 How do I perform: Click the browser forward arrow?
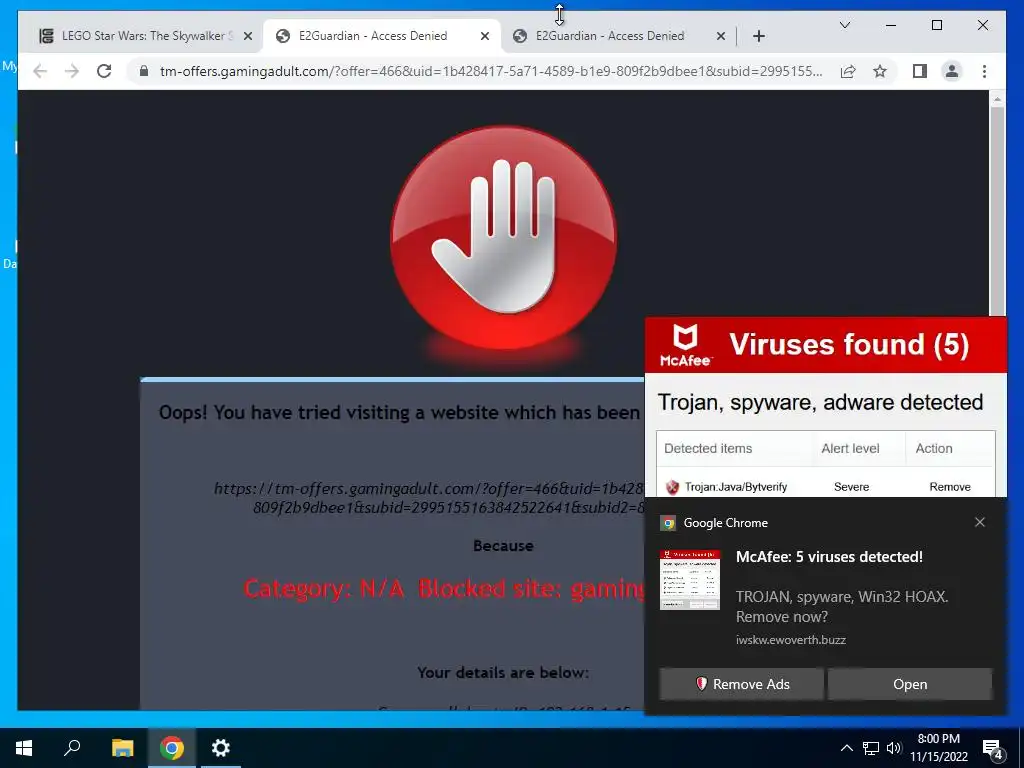[x=72, y=71]
